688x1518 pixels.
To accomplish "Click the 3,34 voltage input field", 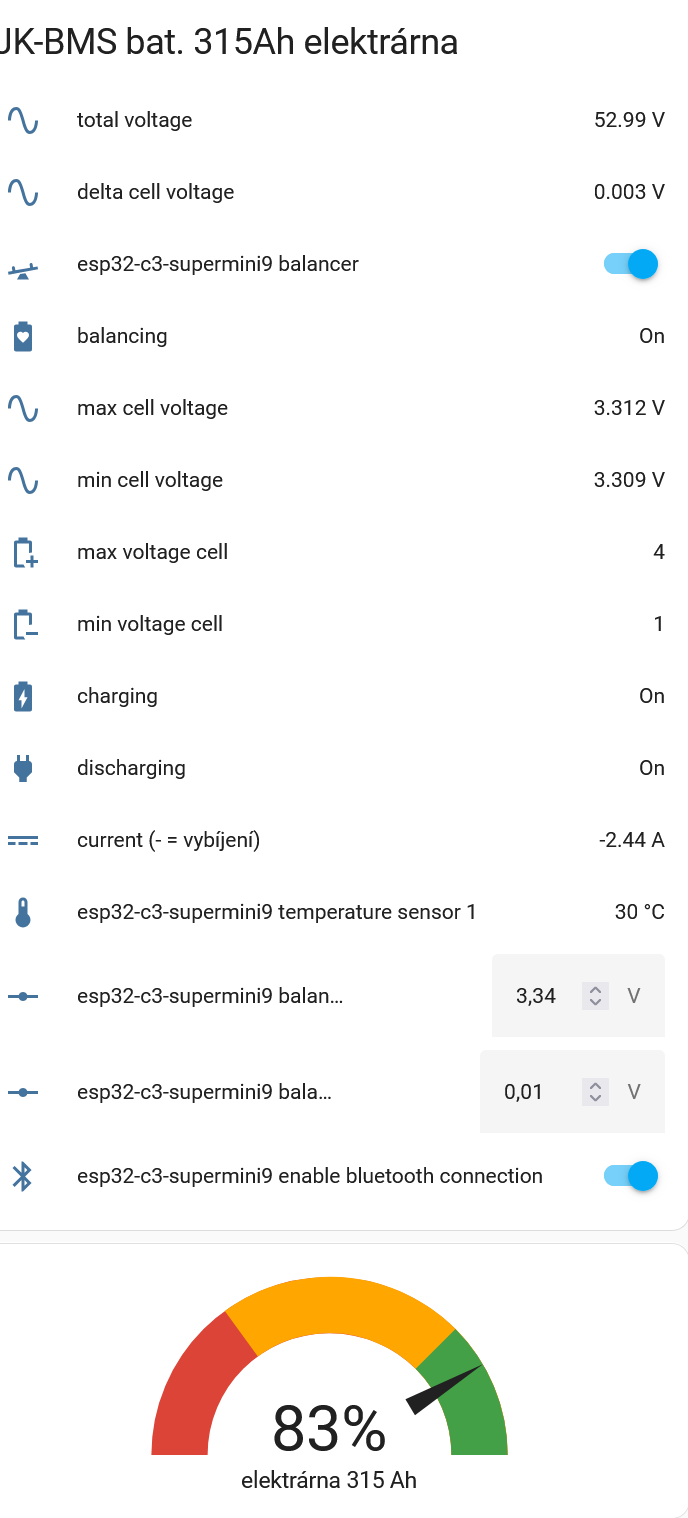I will coord(536,996).
